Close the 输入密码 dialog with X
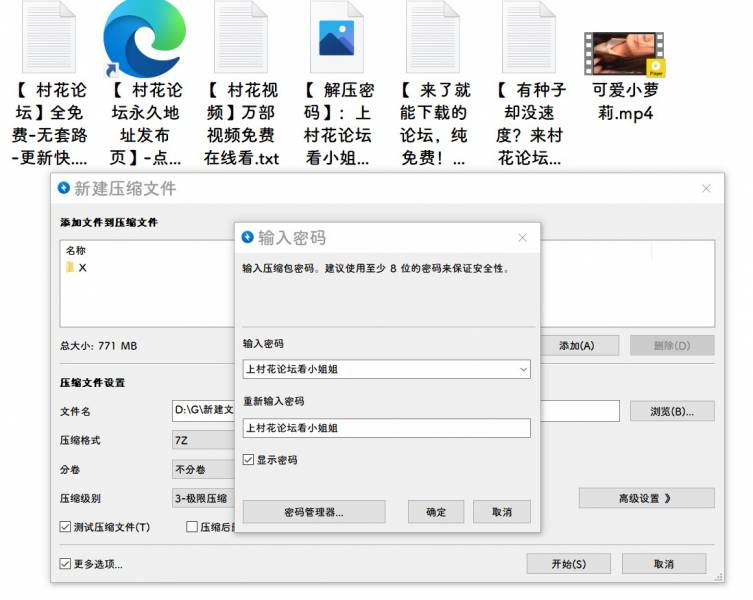The height and width of the screenshot is (600, 753). pyautogui.click(x=522, y=238)
